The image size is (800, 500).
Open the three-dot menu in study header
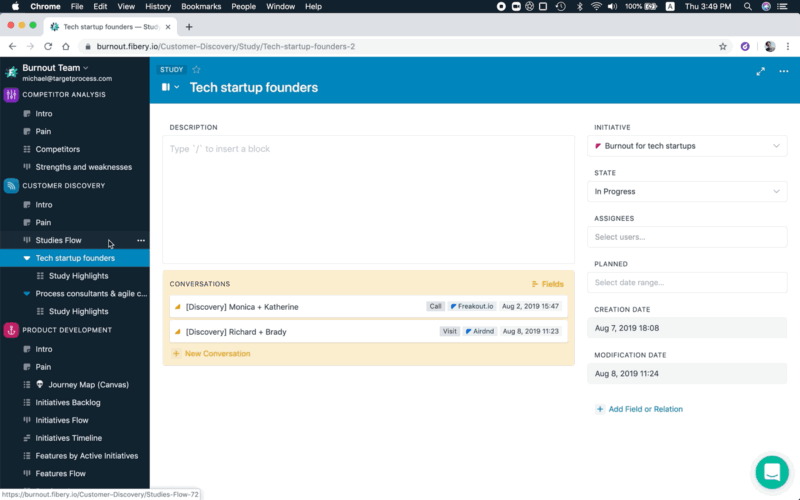[x=782, y=71]
